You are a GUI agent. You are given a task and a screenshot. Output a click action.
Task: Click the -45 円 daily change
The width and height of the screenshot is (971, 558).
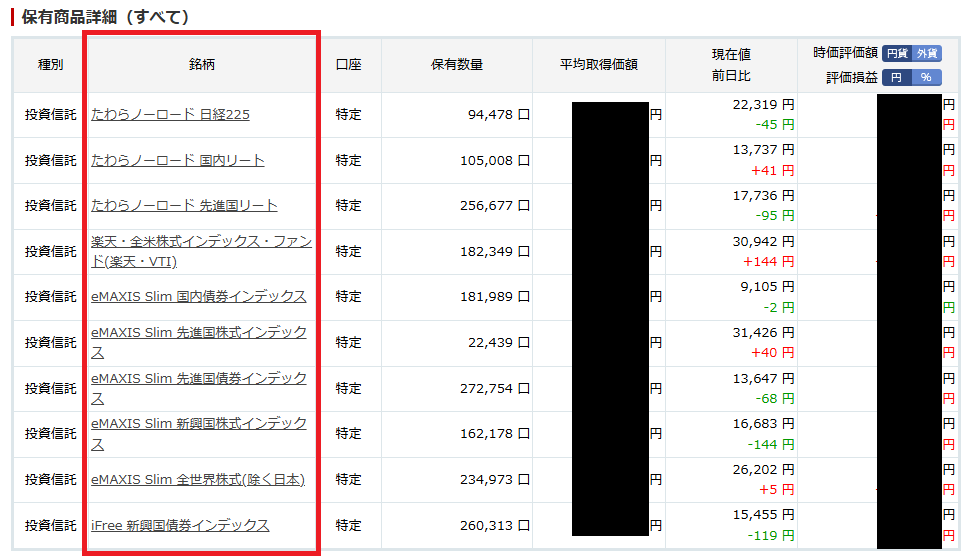pos(775,124)
